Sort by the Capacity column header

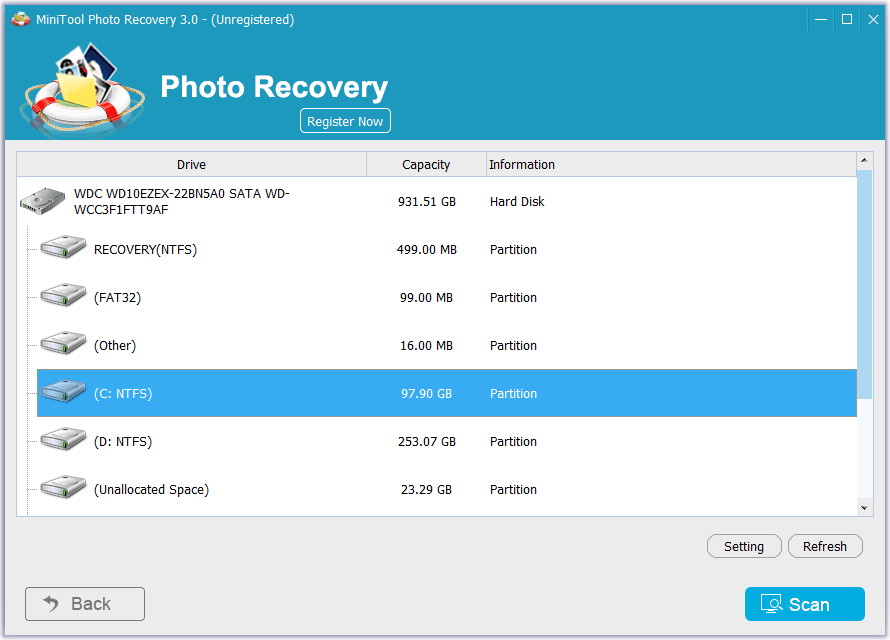[426, 165]
